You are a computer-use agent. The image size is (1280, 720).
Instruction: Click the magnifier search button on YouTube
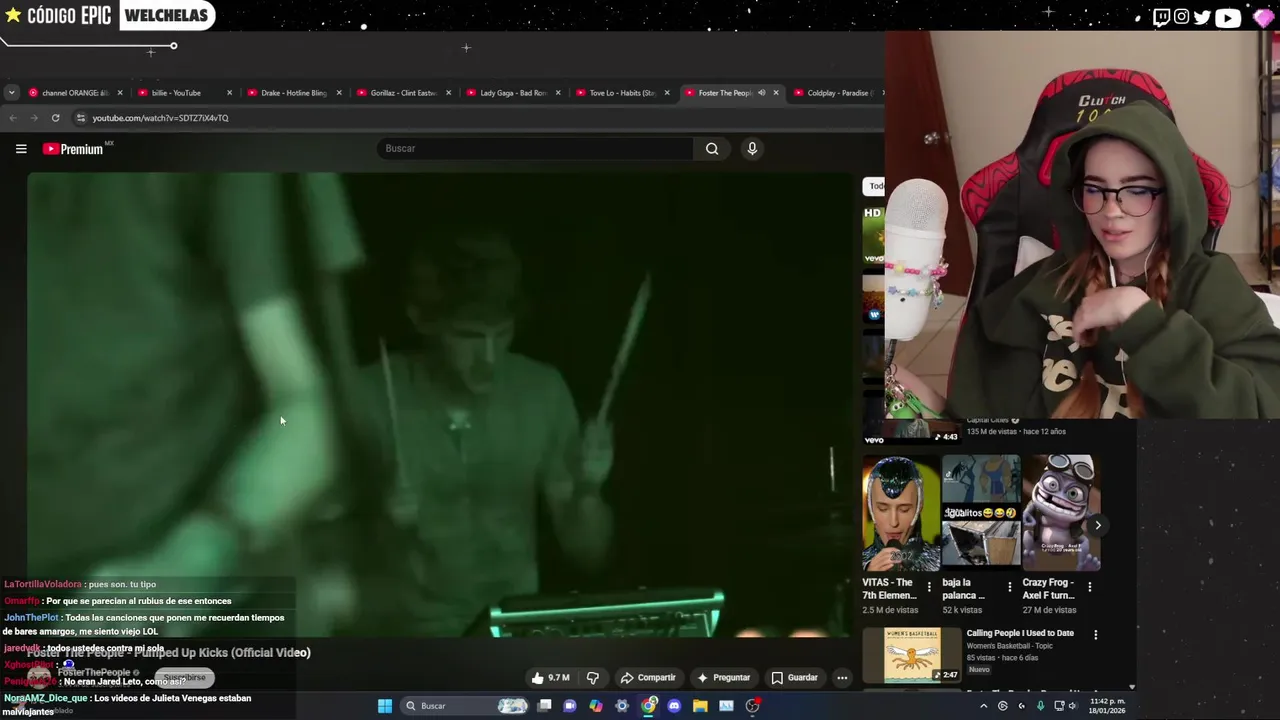pyautogui.click(x=712, y=149)
